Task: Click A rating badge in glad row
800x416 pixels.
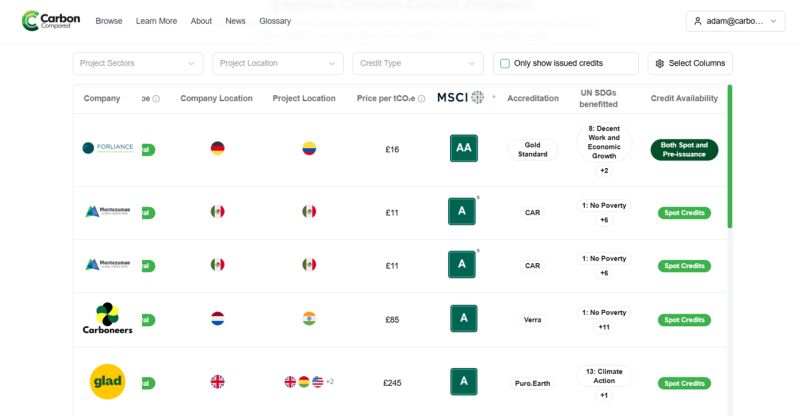Action: tap(464, 382)
